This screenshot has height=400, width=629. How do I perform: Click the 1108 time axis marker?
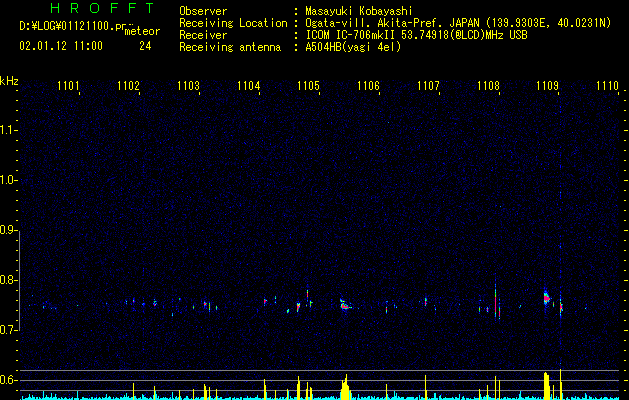click(488, 85)
